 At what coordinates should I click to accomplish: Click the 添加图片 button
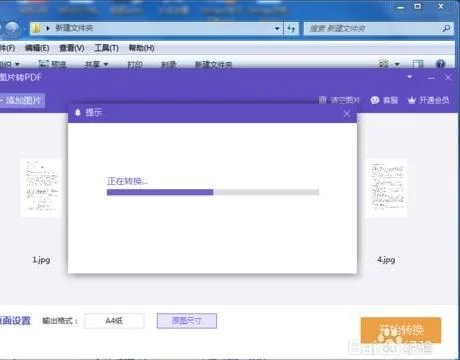(x=22, y=100)
